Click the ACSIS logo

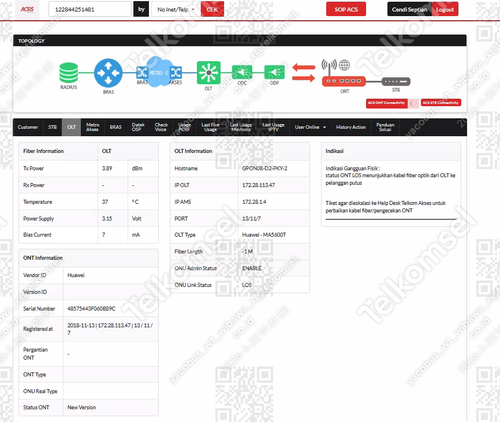[27, 9]
